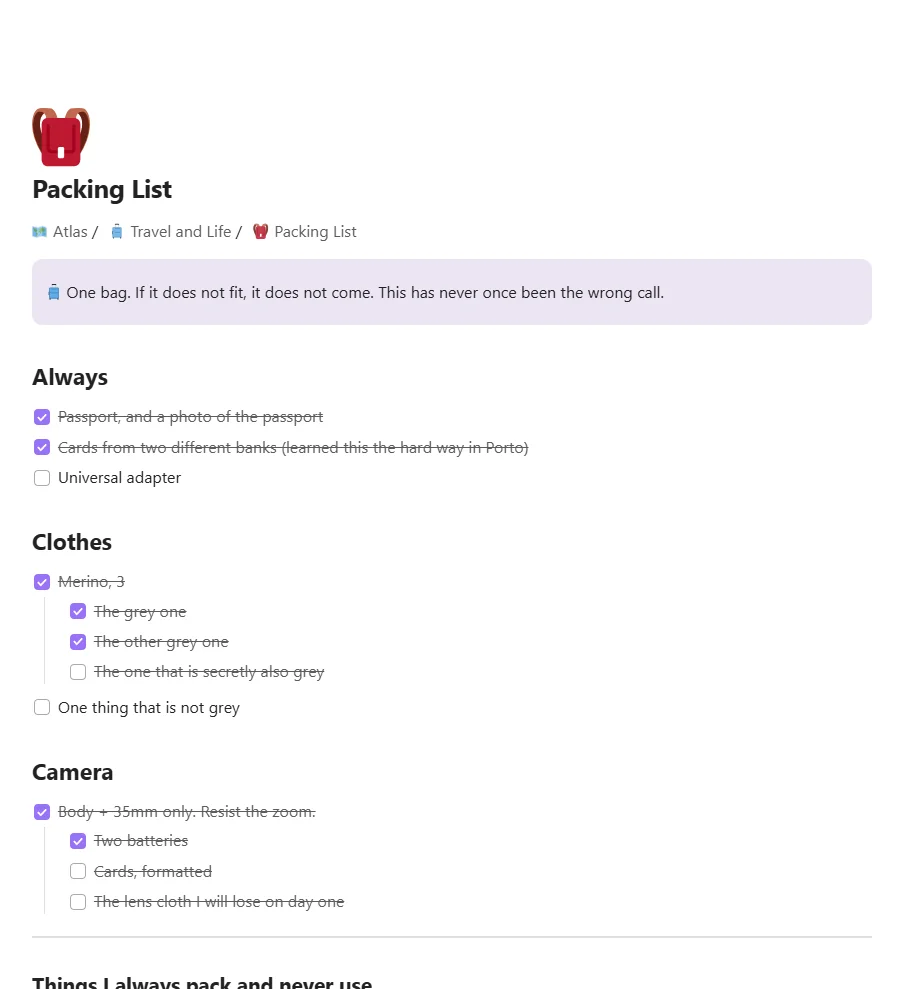Image resolution: width=912 pixels, height=989 pixels.
Task: Uncheck Body + 35mm only checkbox
Action: 42,812
